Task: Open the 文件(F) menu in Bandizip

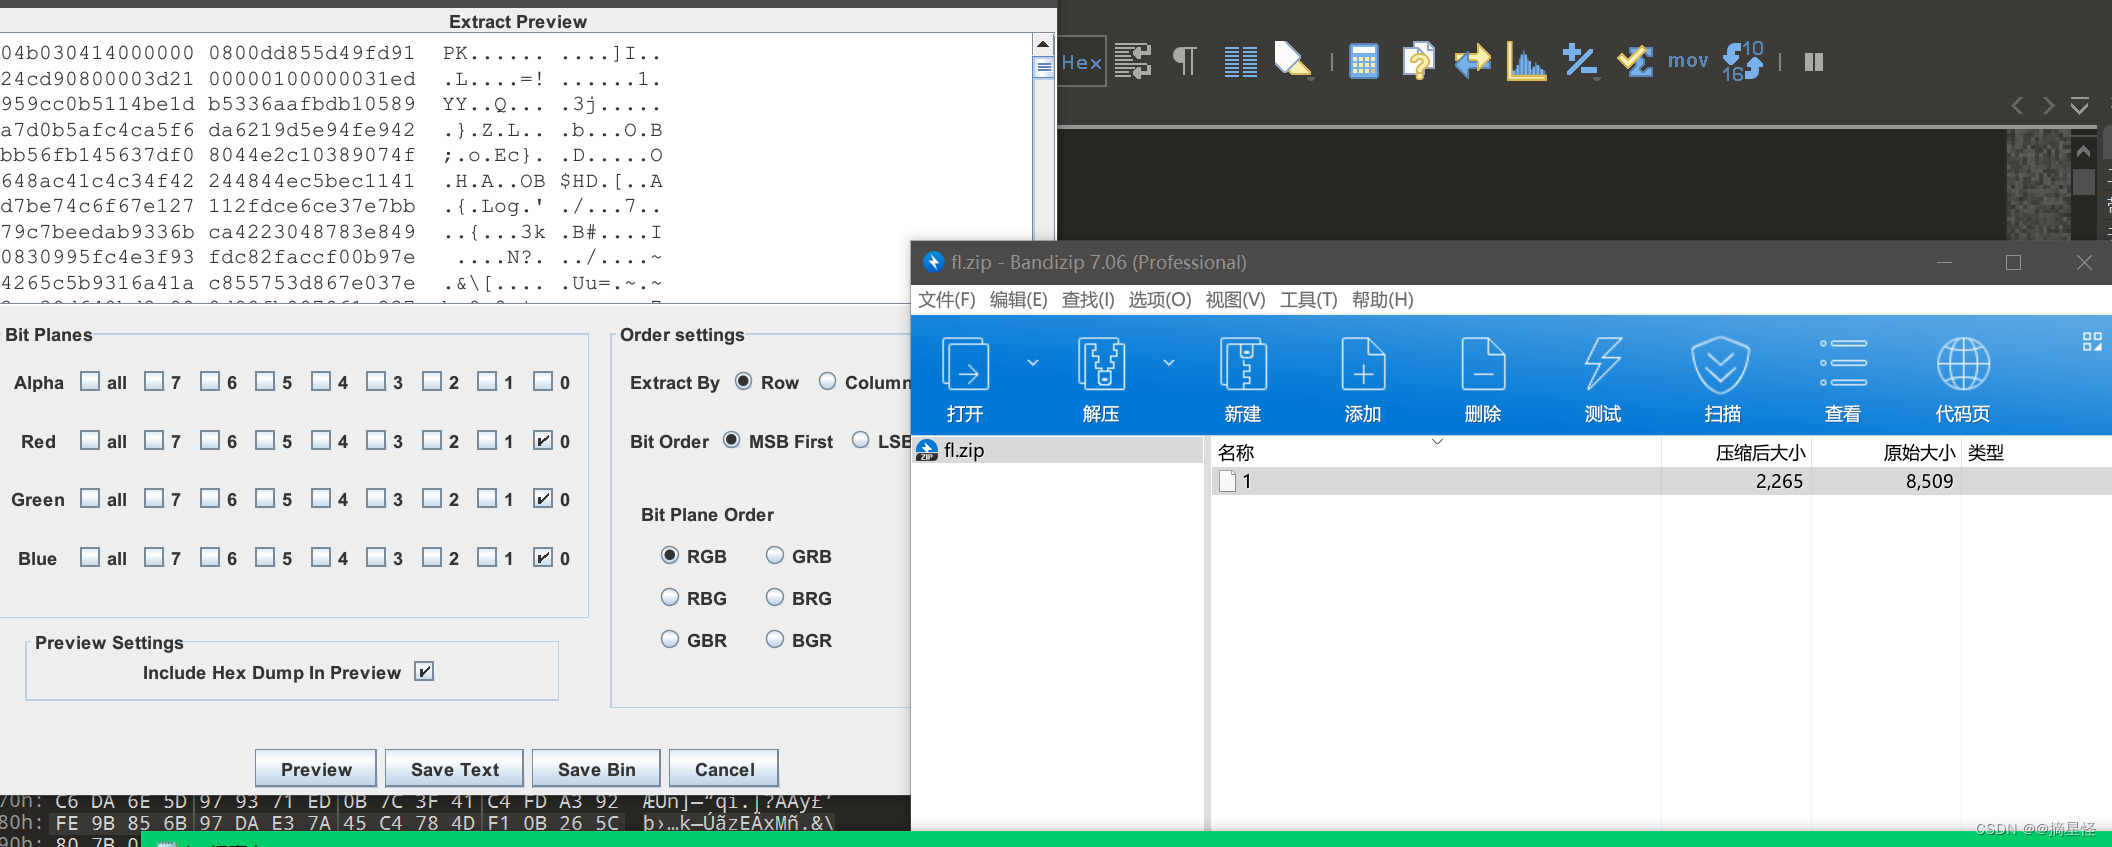Action: 947,300
